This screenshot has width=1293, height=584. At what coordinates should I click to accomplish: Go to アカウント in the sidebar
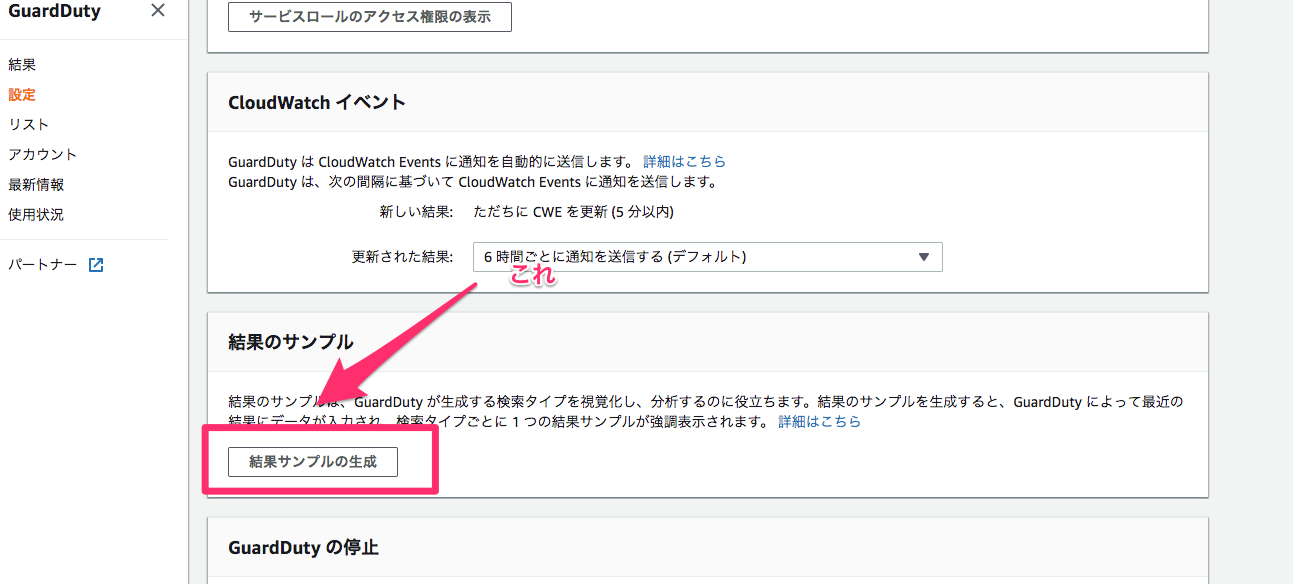click(43, 155)
